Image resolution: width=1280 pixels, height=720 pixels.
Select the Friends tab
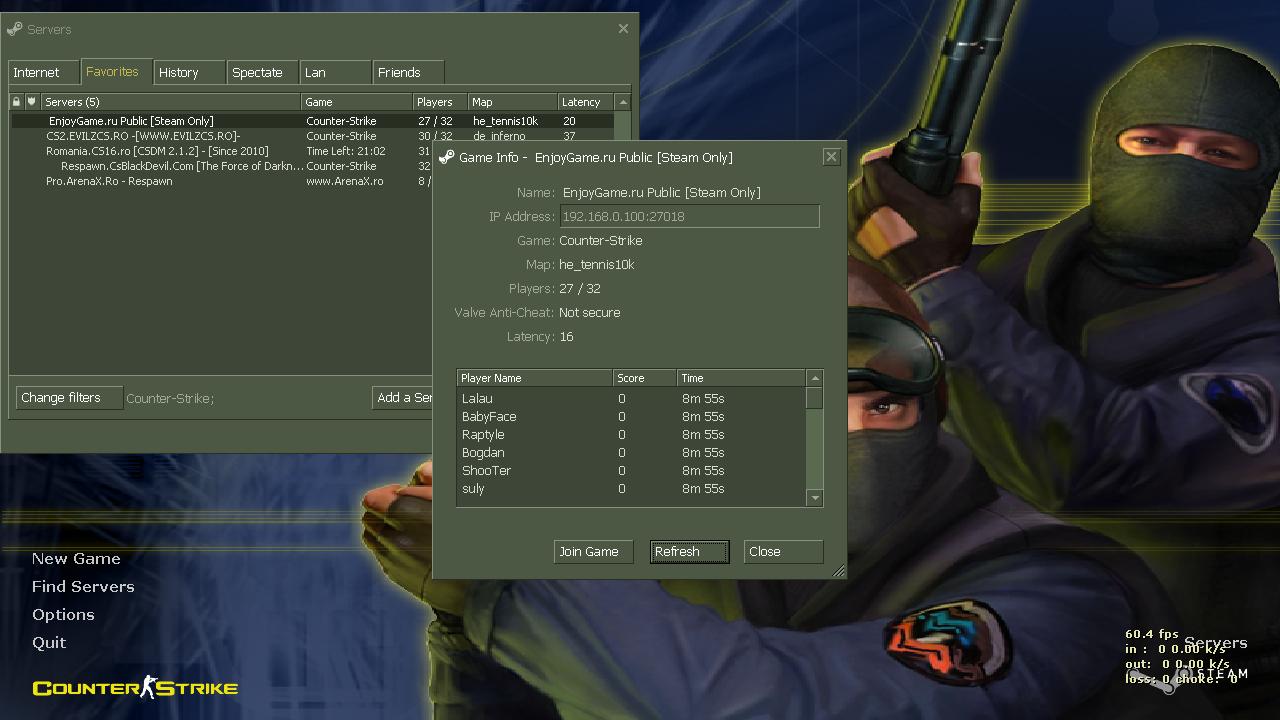point(399,73)
